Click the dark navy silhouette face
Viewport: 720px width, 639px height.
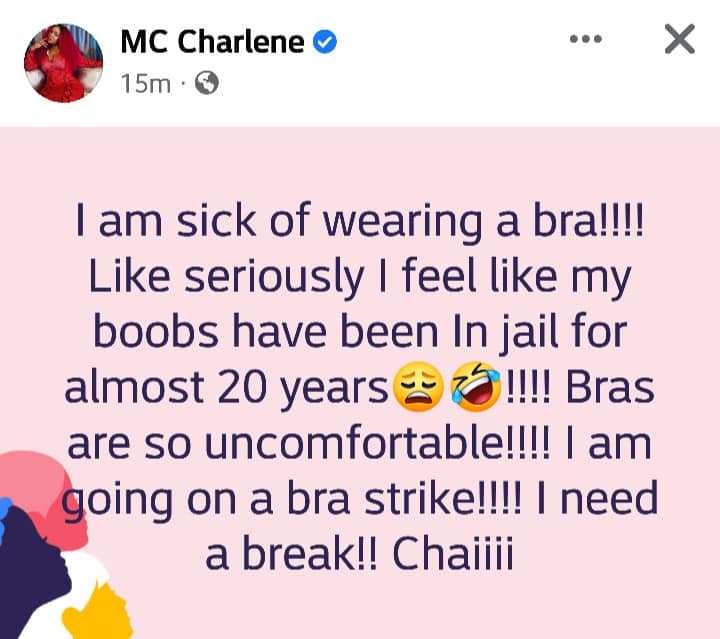pos(32,574)
